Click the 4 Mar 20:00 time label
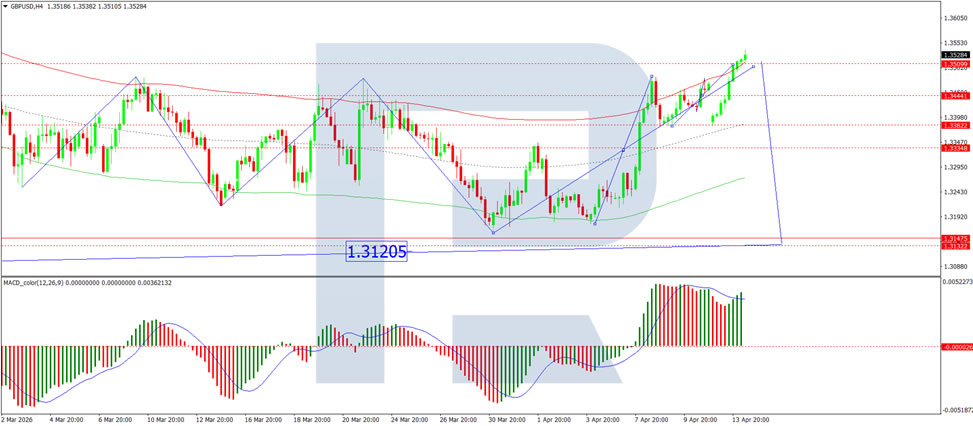 [64, 419]
